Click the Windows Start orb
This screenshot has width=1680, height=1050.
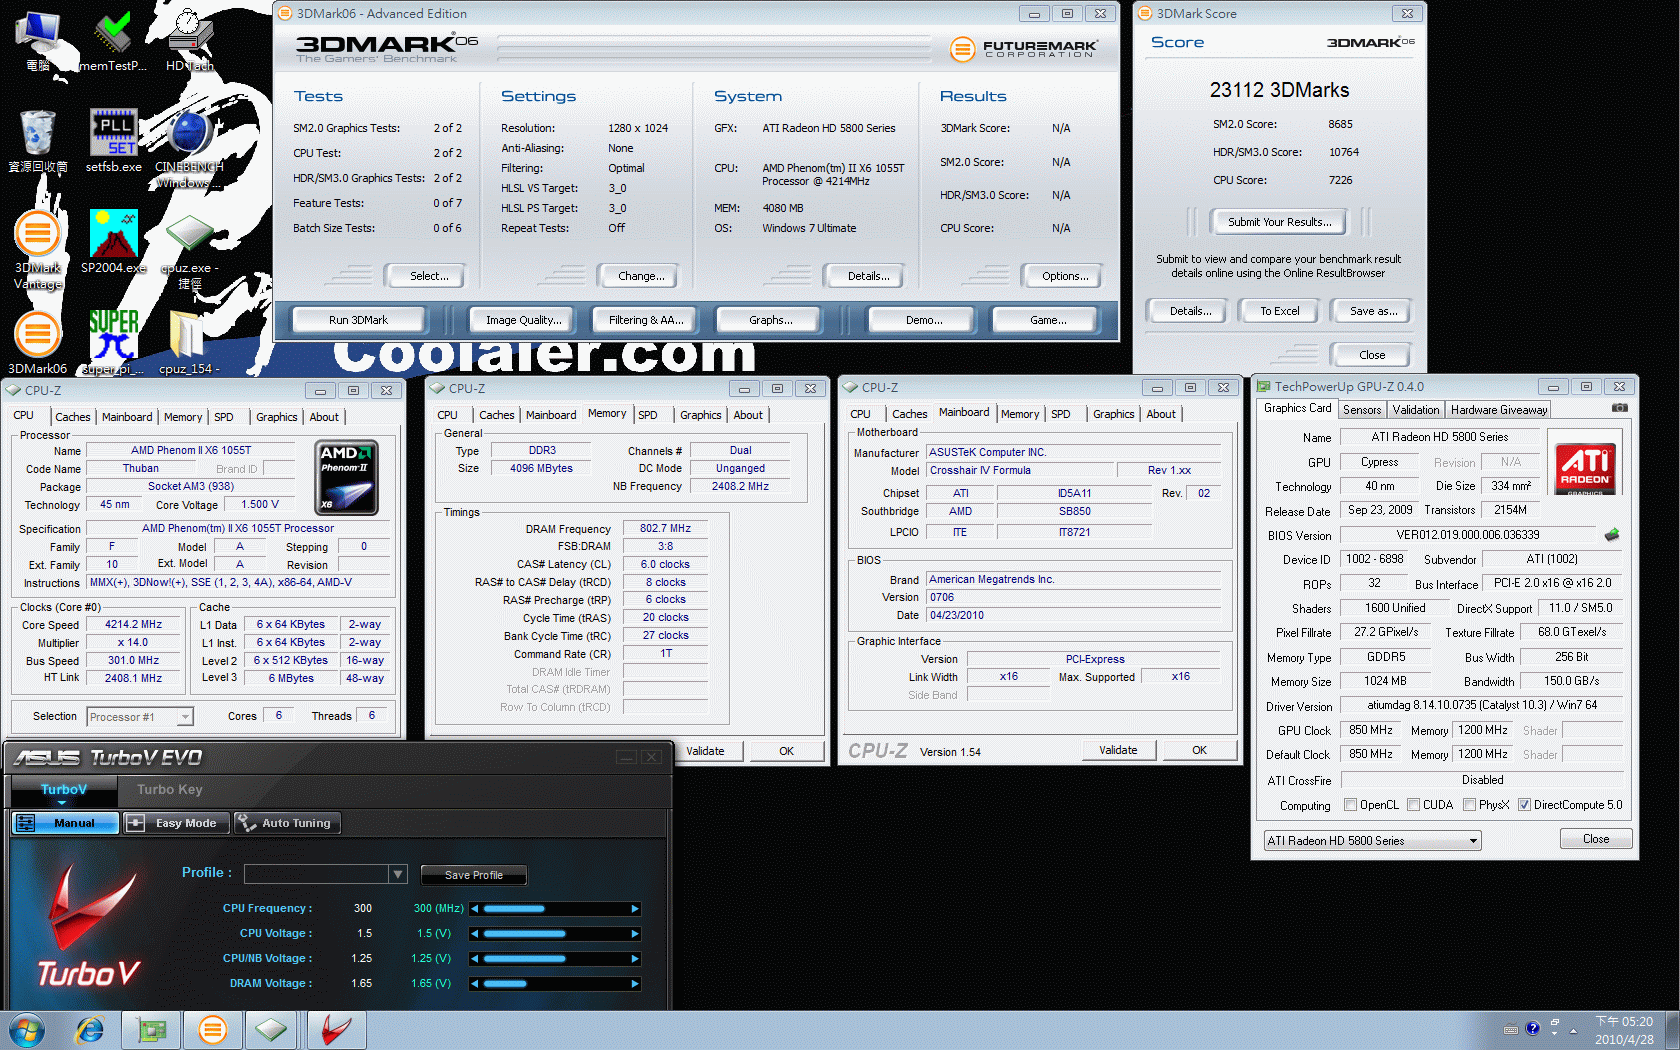click(x=27, y=1029)
